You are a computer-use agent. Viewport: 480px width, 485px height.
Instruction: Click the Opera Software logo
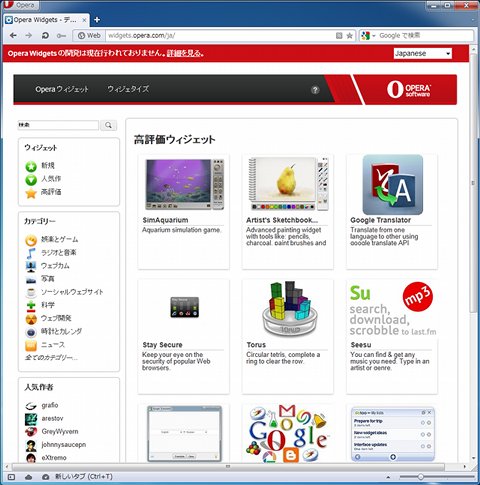click(x=409, y=89)
